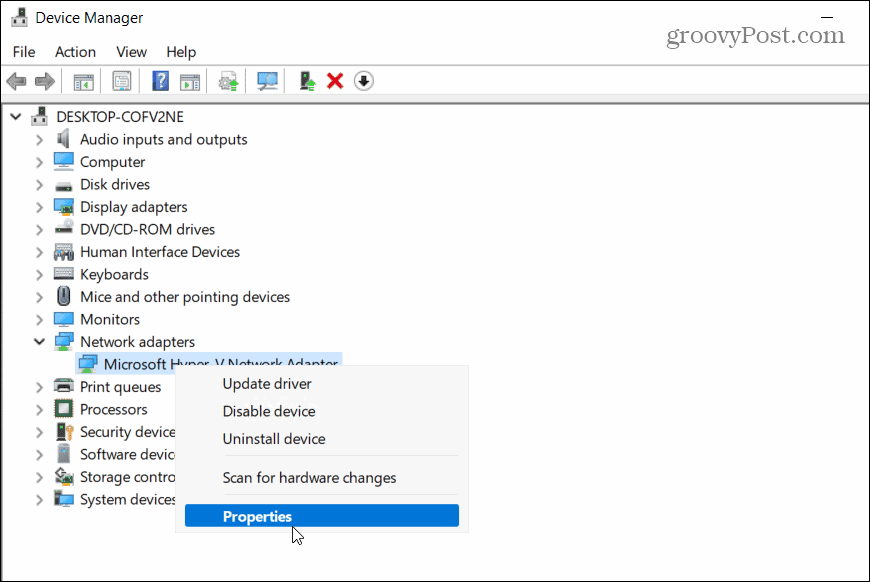Open the blue Help question-mark icon

(x=160, y=82)
